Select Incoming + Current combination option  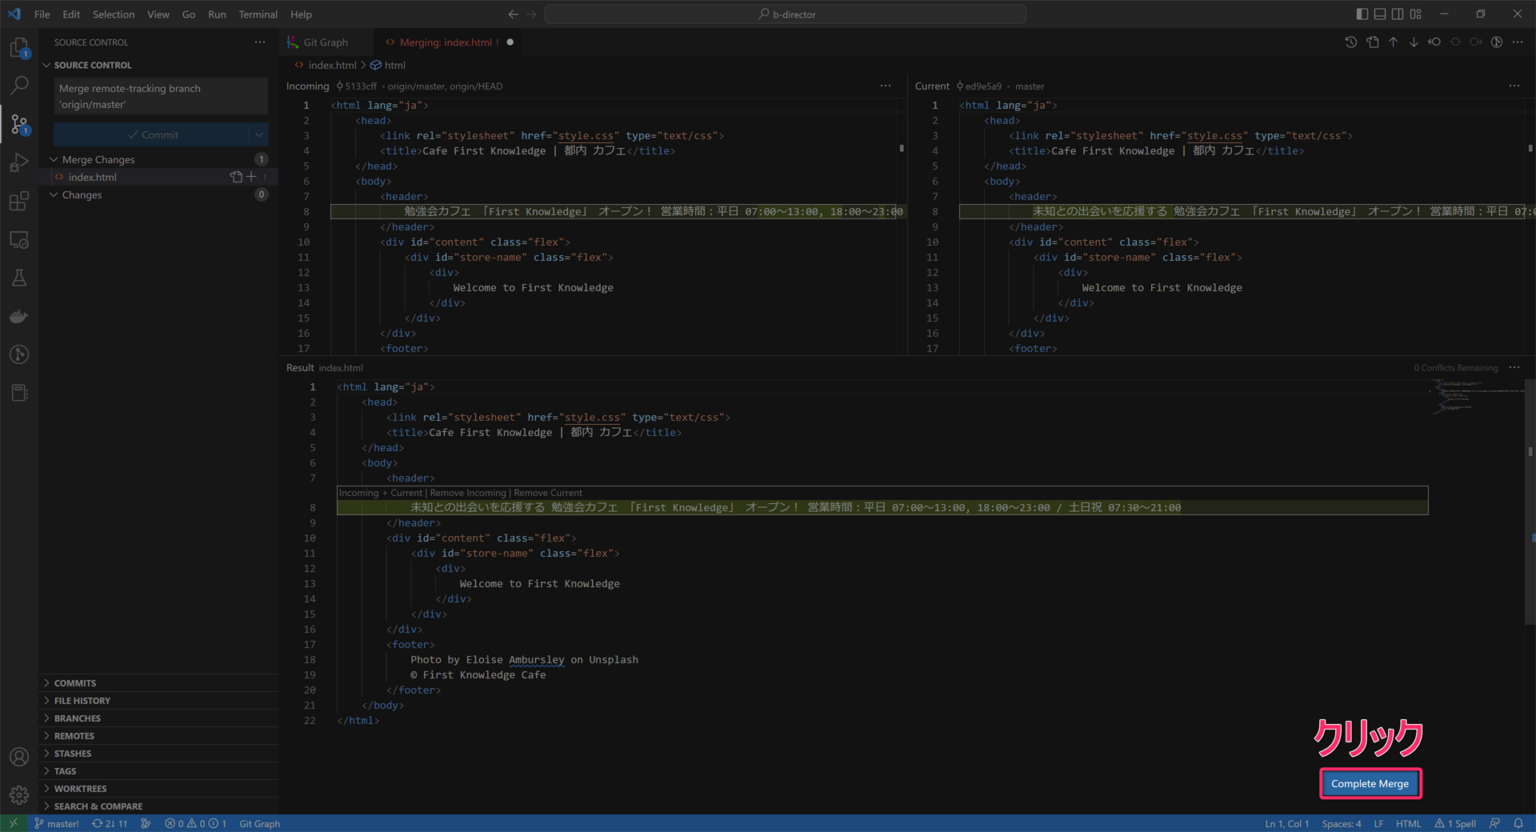(x=380, y=492)
